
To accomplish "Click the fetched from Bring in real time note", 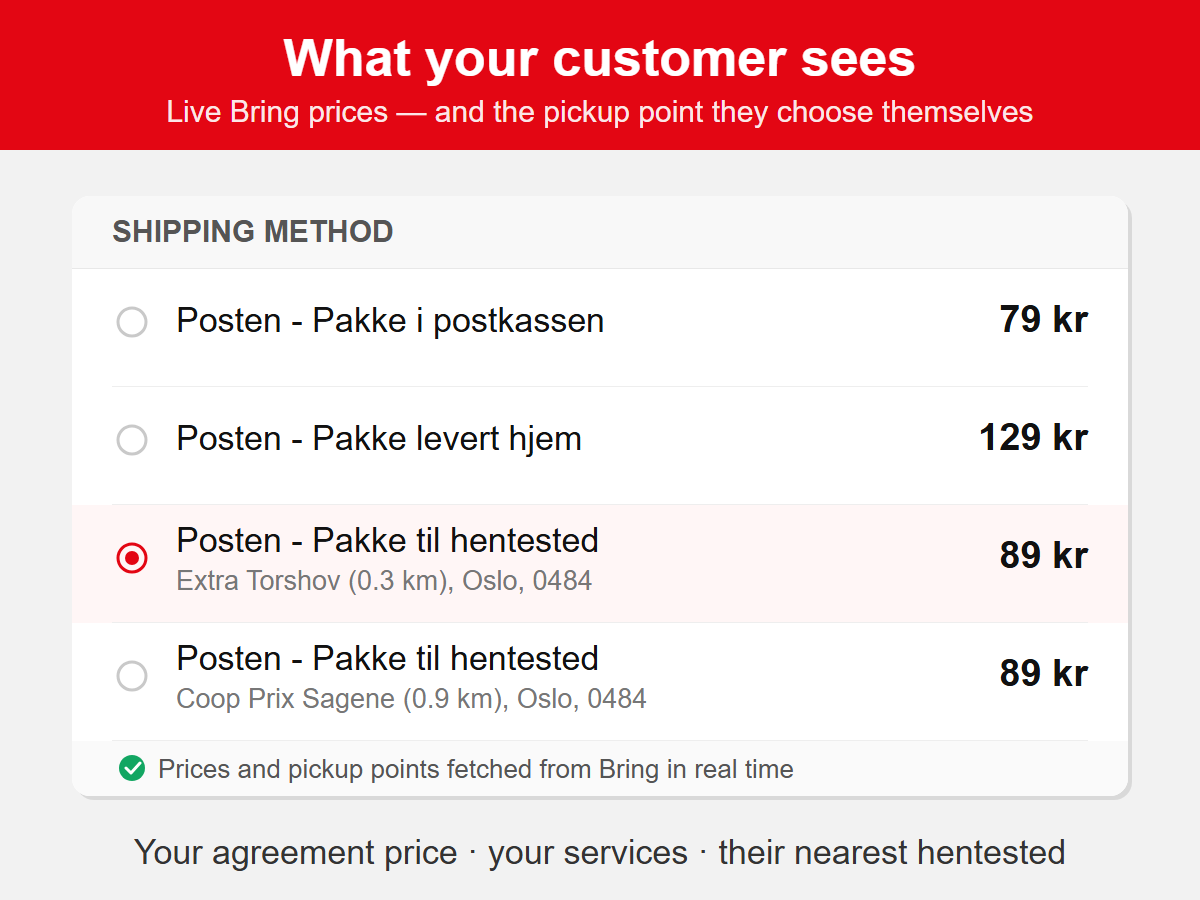I will (476, 769).
